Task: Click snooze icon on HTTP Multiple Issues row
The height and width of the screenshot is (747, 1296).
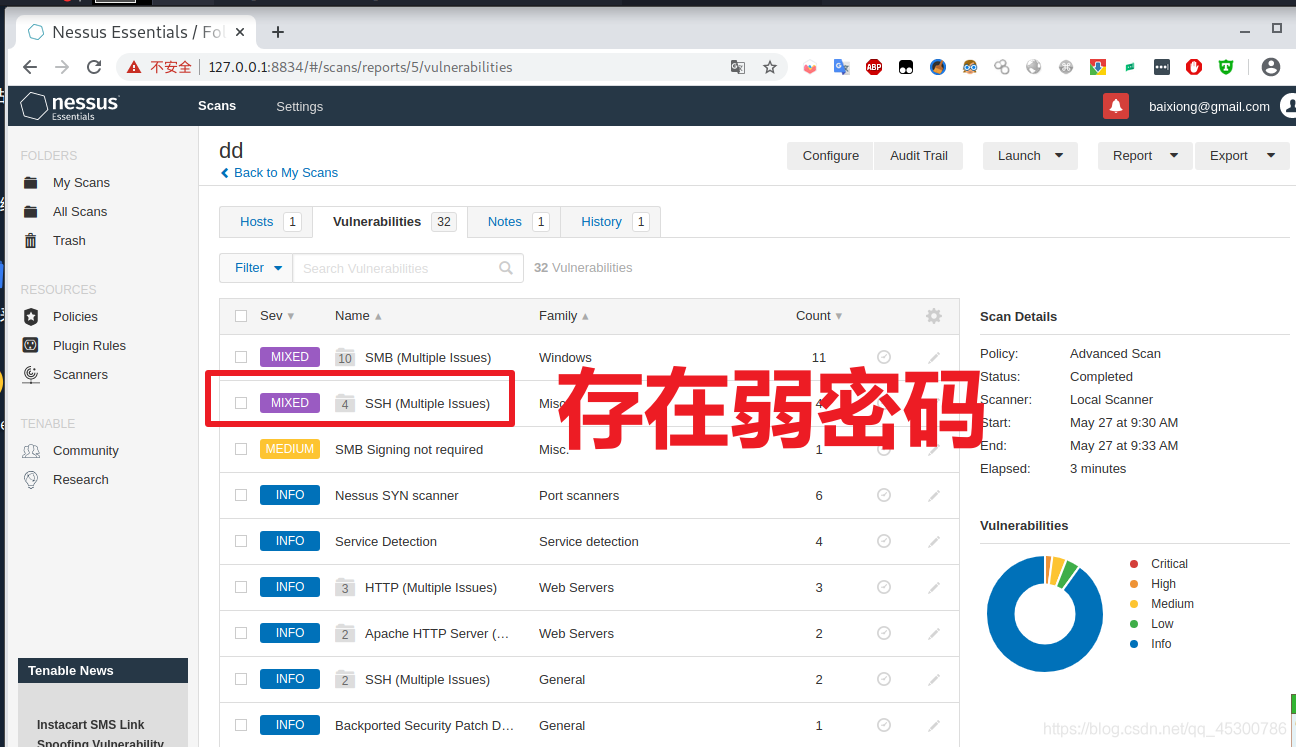Action: (884, 587)
